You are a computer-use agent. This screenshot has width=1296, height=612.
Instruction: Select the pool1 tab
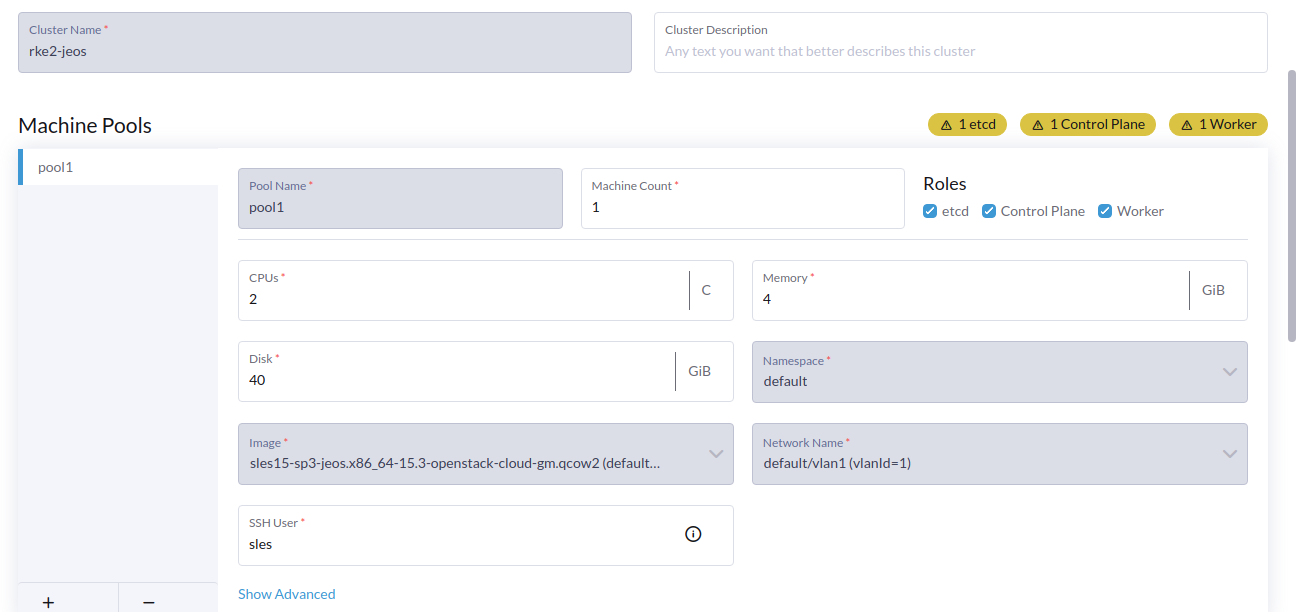[x=55, y=167]
